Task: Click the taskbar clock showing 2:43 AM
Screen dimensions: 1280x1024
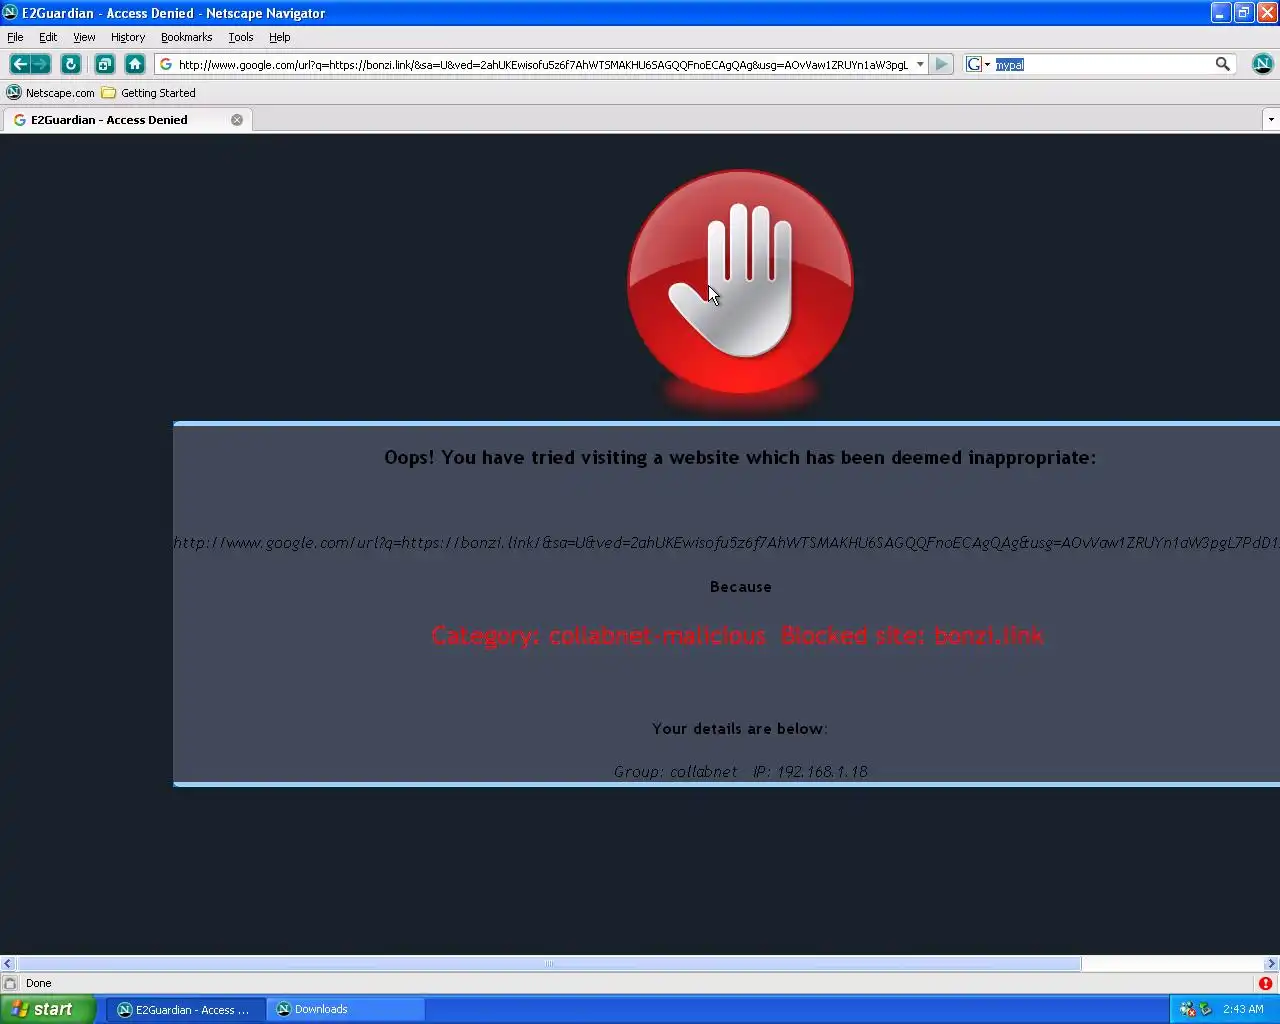Action: (x=1243, y=1009)
